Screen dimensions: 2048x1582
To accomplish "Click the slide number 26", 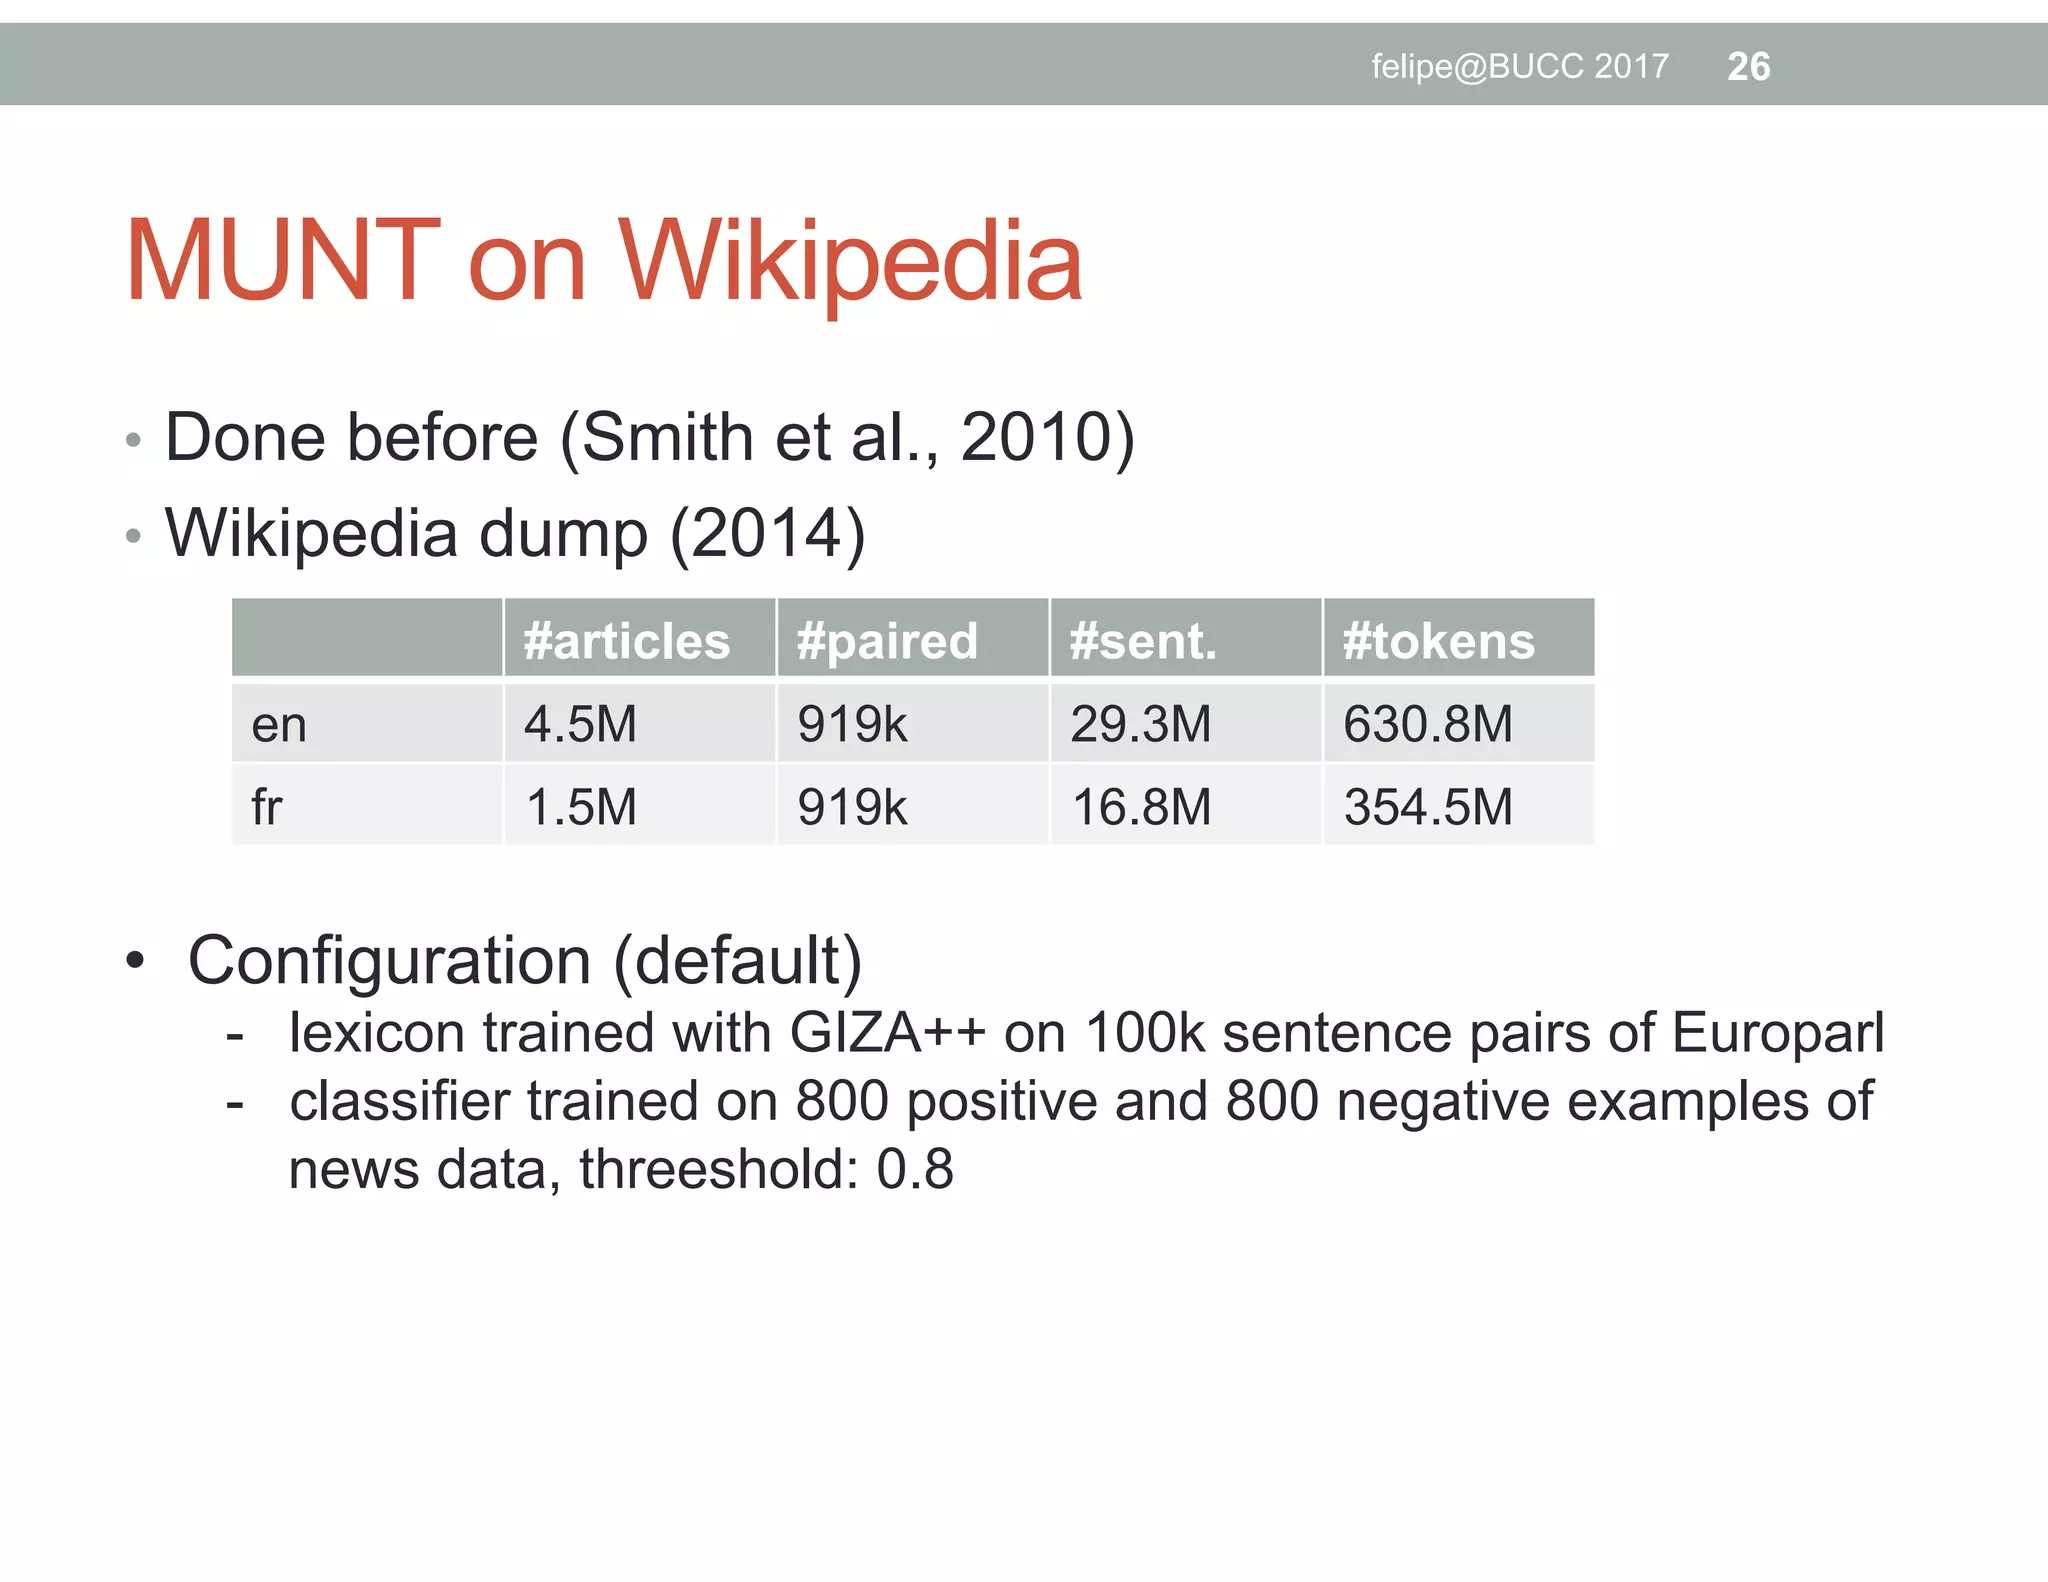I will point(1748,66).
